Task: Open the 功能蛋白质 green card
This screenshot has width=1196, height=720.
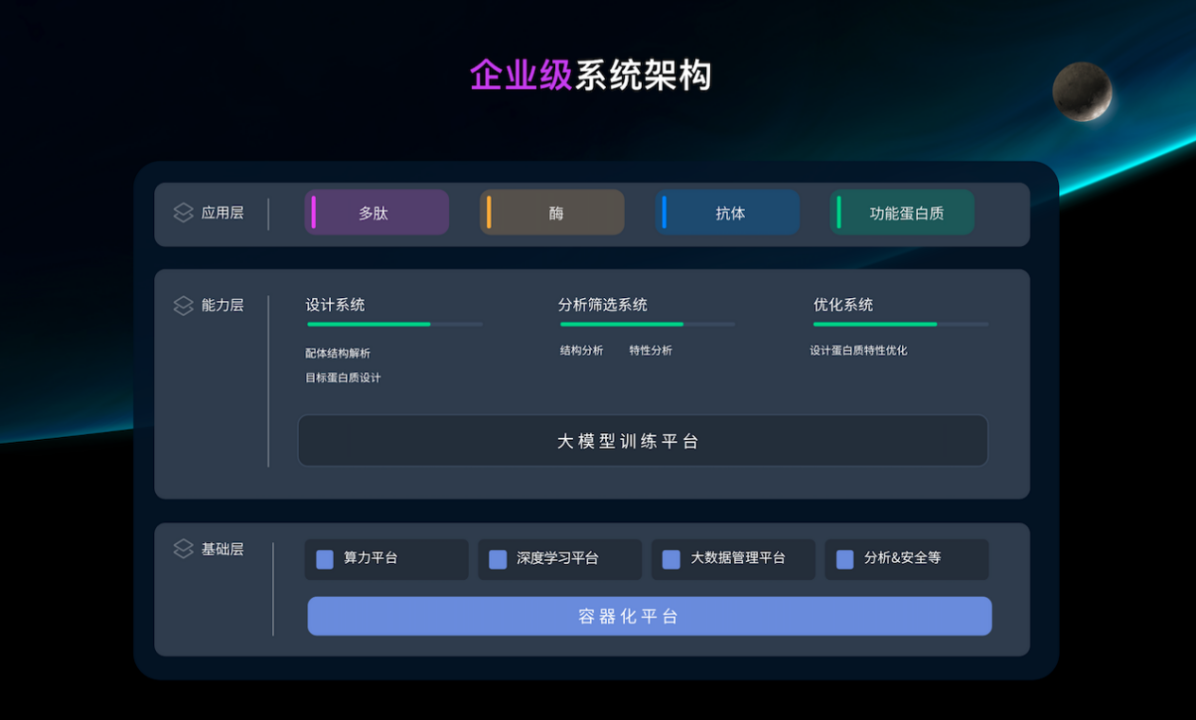Action: 902,213
